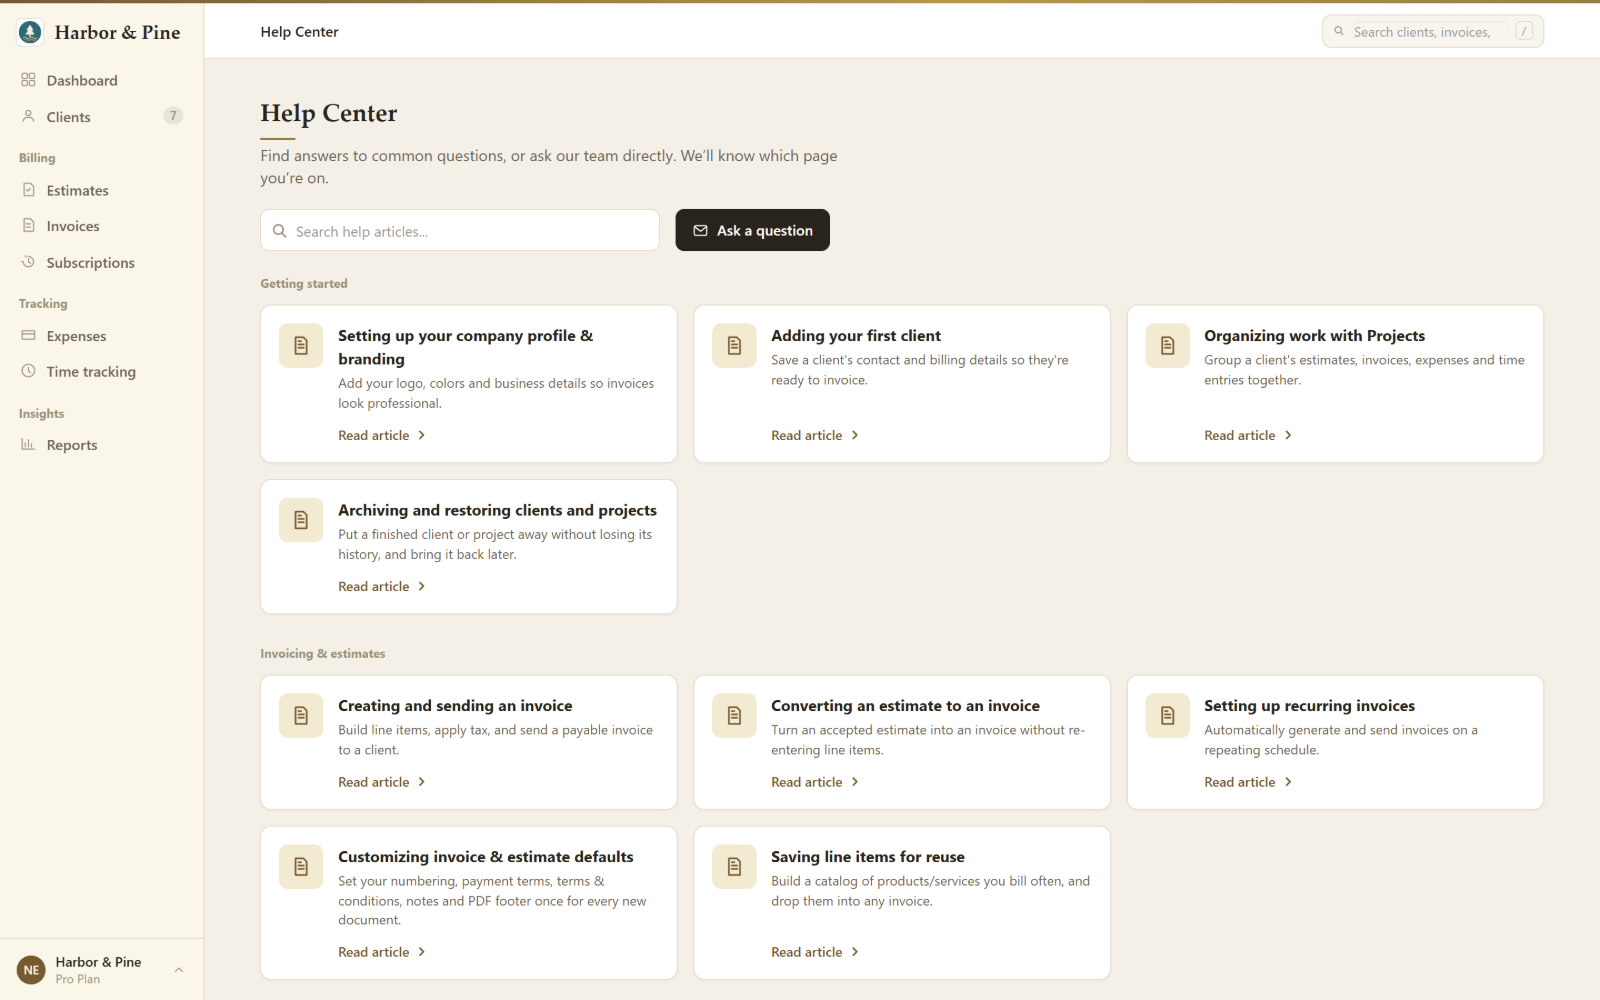Click the Clients count badge 7
1600x1000 pixels.
(173, 116)
